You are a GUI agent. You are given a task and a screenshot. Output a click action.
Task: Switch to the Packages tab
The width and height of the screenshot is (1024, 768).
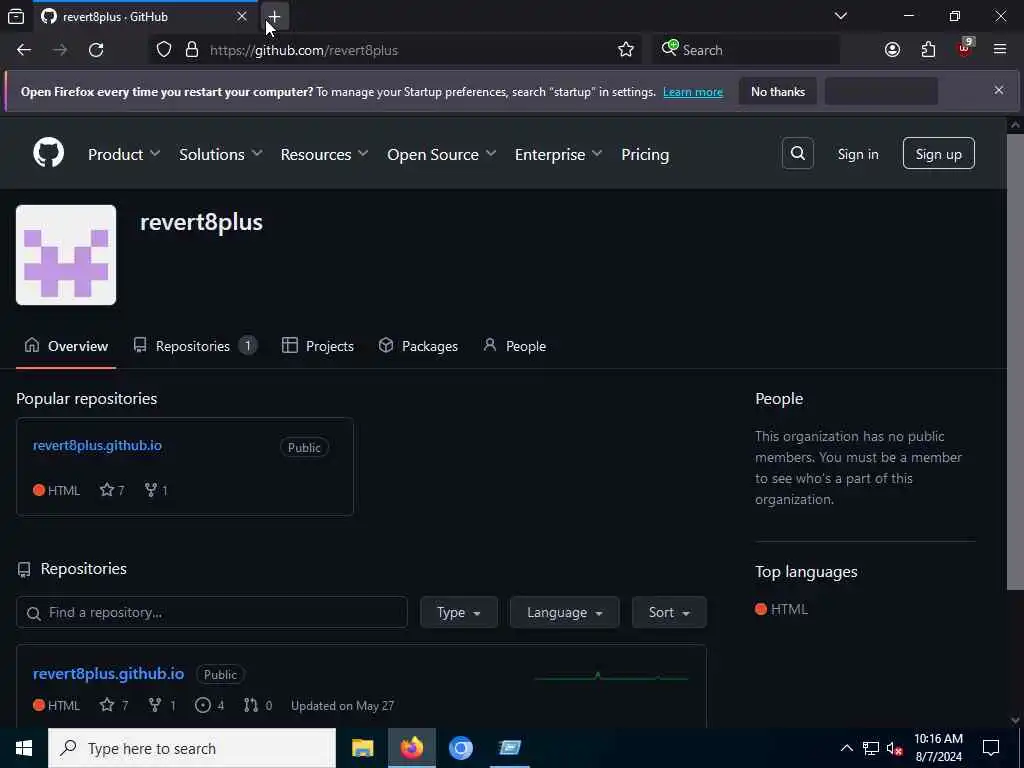click(x=419, y=346)
